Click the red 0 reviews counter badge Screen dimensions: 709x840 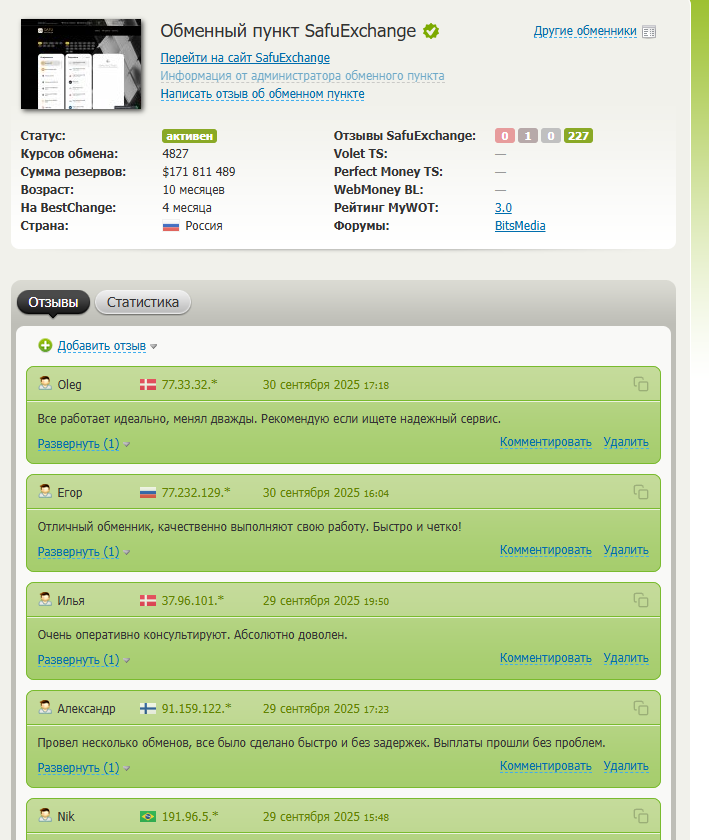click(x=505, y=136)
